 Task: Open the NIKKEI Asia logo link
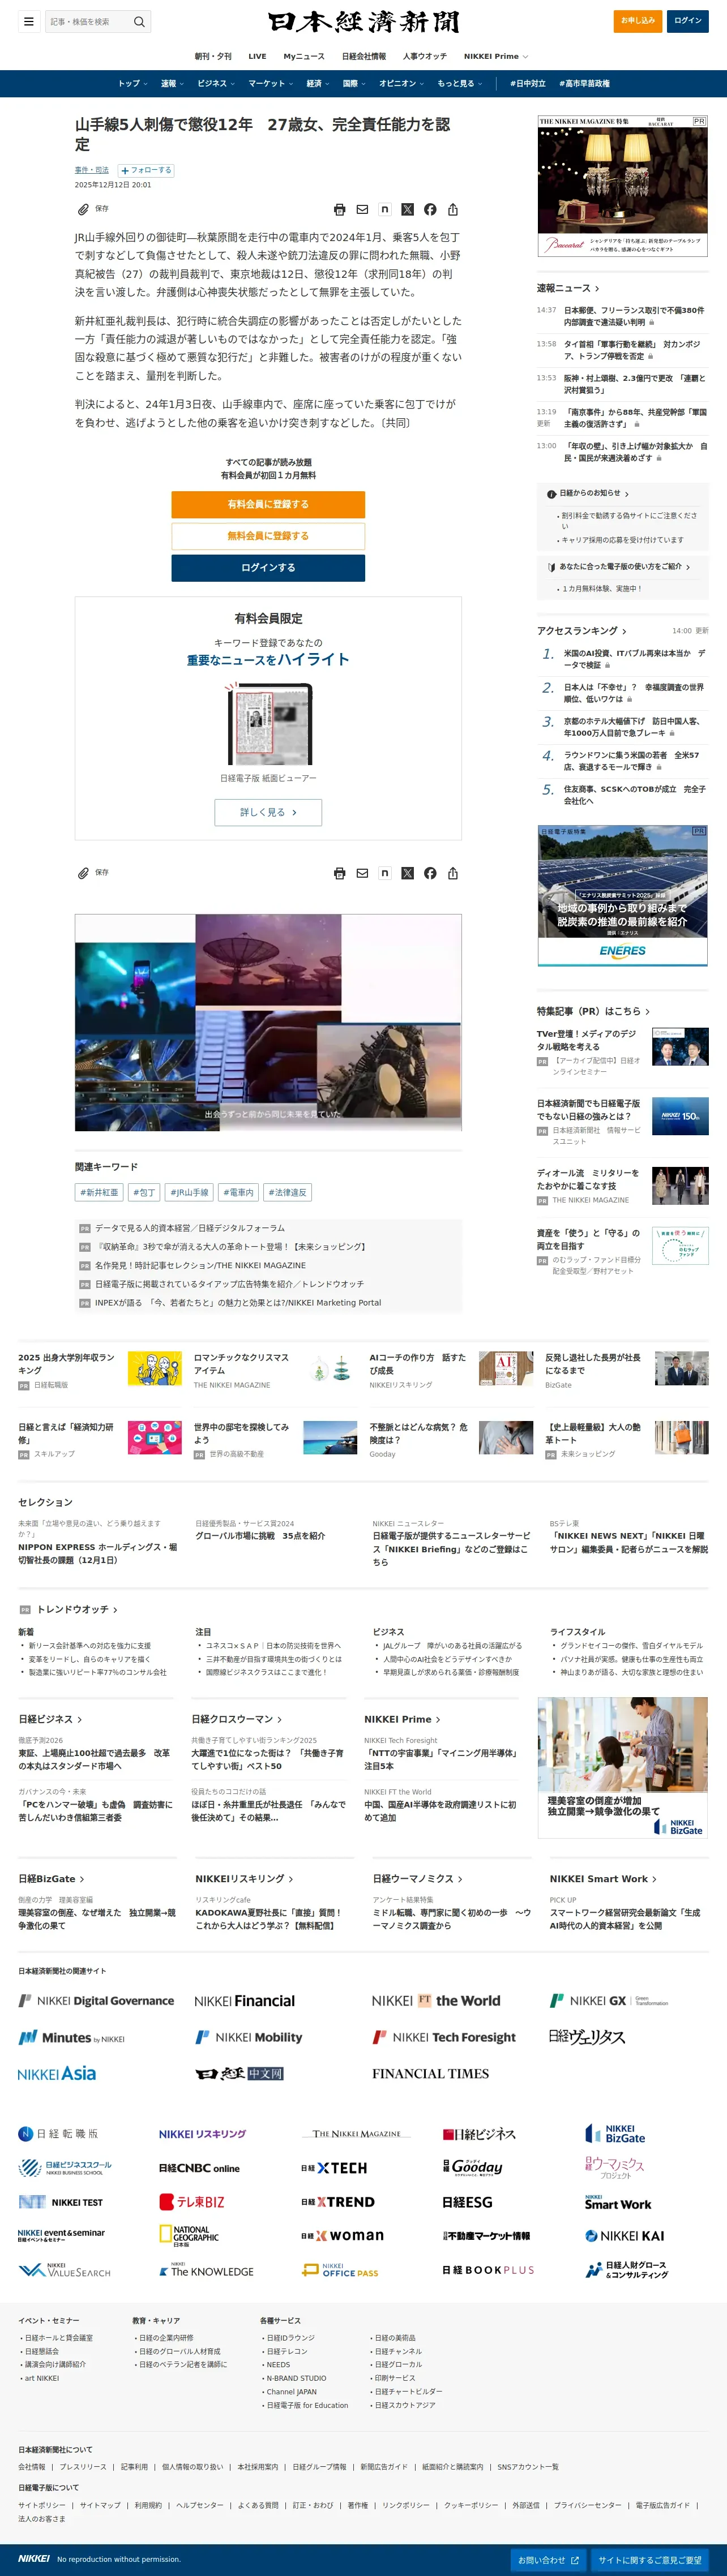pos(57,2074)
